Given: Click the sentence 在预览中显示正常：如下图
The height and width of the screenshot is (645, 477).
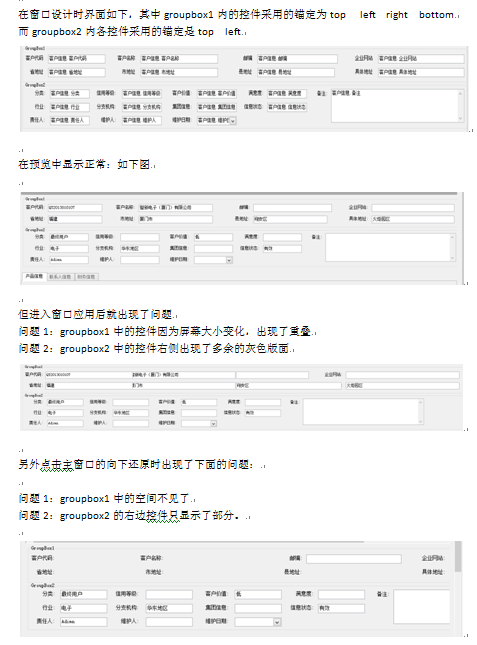Looking at the screenshot, I should [x=86, y=165].
